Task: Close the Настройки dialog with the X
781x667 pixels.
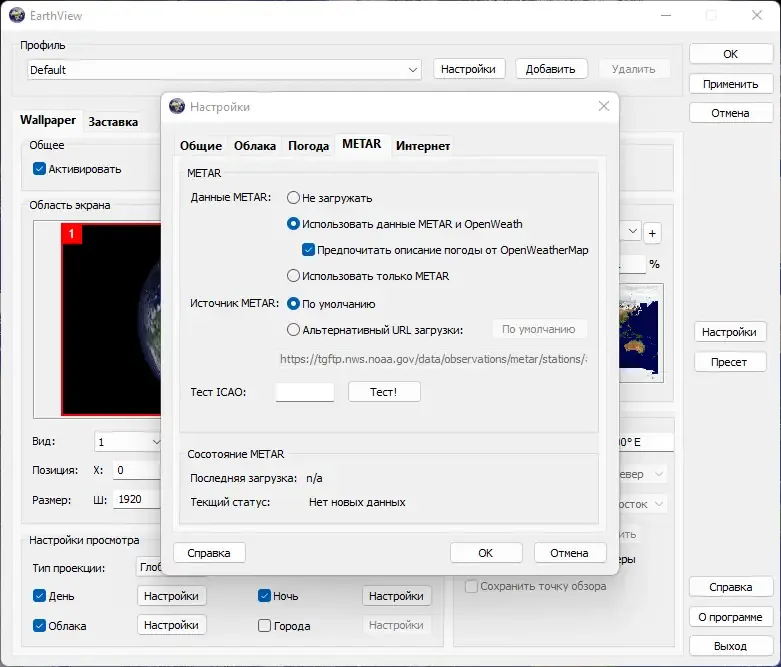Action: (604, 106)
